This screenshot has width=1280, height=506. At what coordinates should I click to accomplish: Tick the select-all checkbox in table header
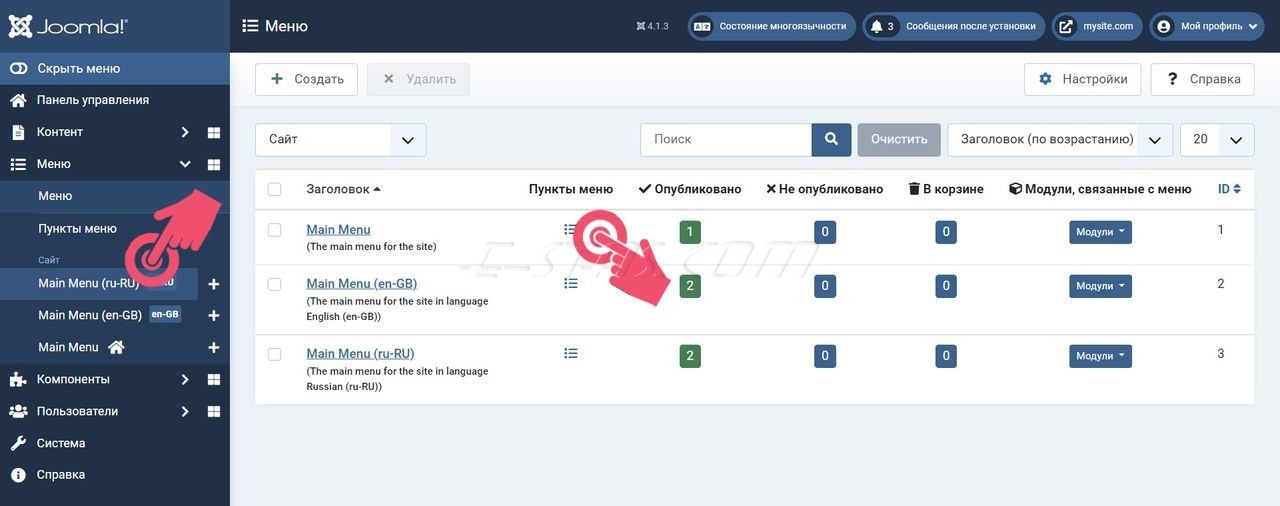pos(275,189)
